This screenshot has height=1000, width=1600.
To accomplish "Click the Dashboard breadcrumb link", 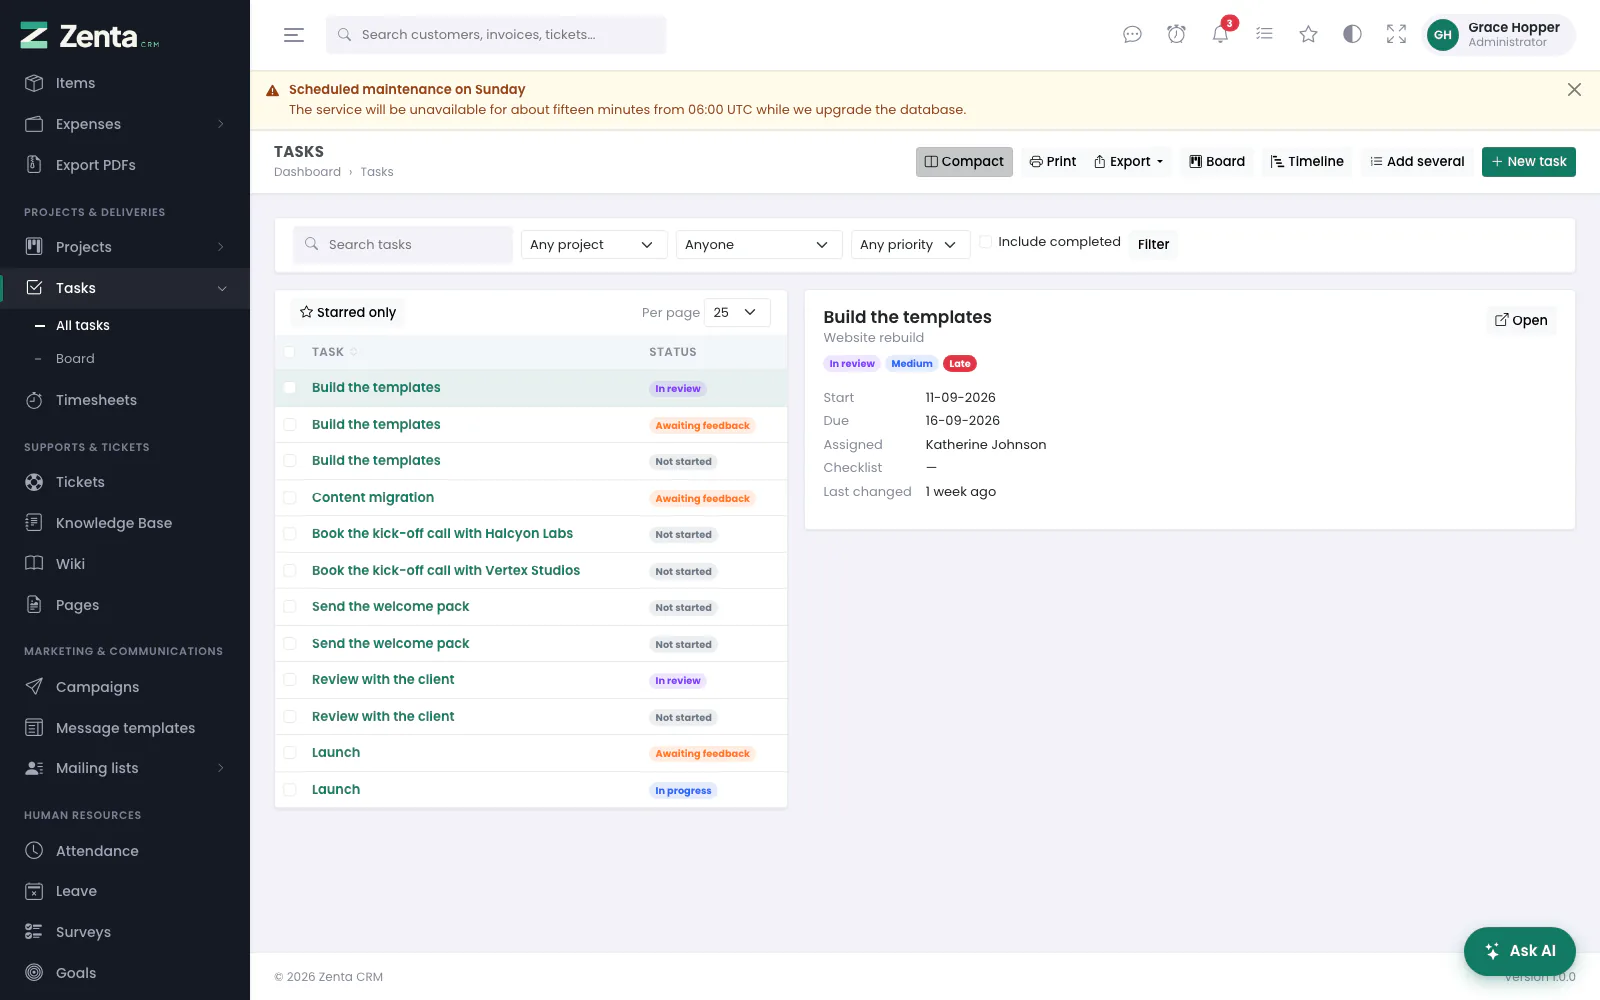I will click(x=307, y=172).
